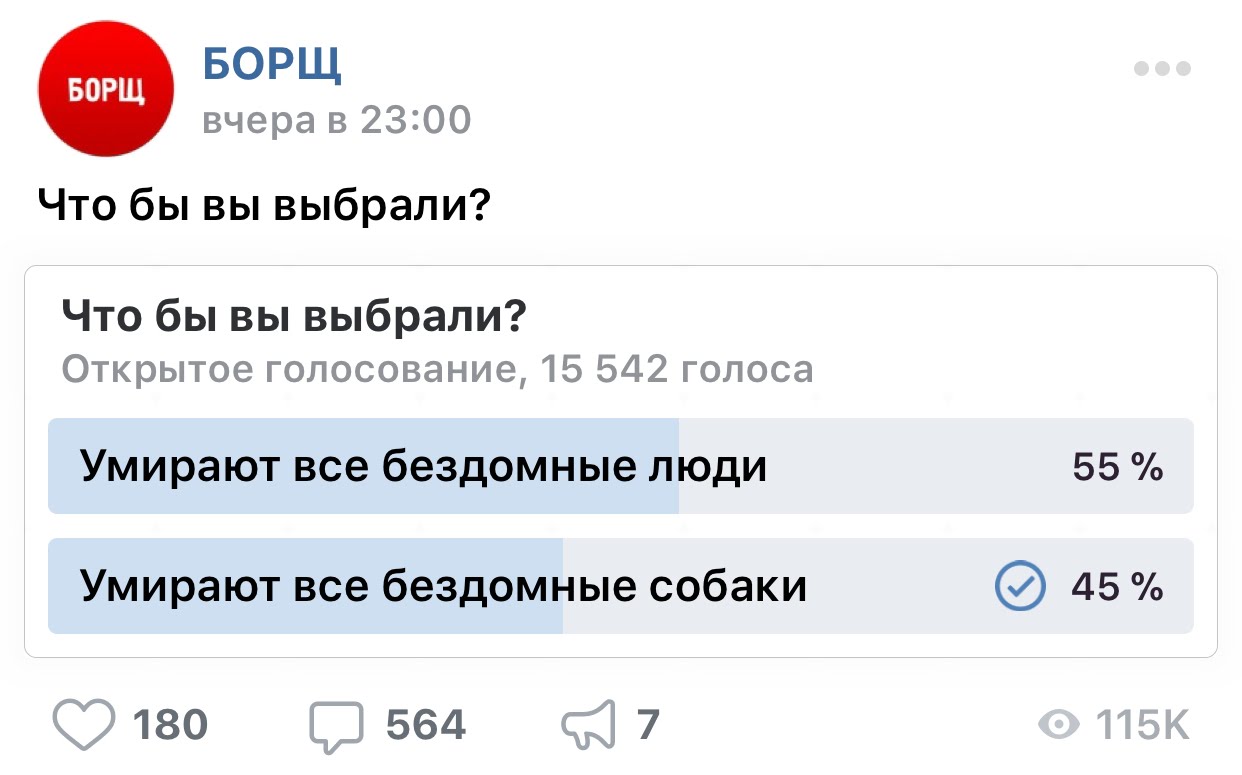Click the bold poll title inside the card
Viewport: 1242px width, 775px height.
click(295, 318)
